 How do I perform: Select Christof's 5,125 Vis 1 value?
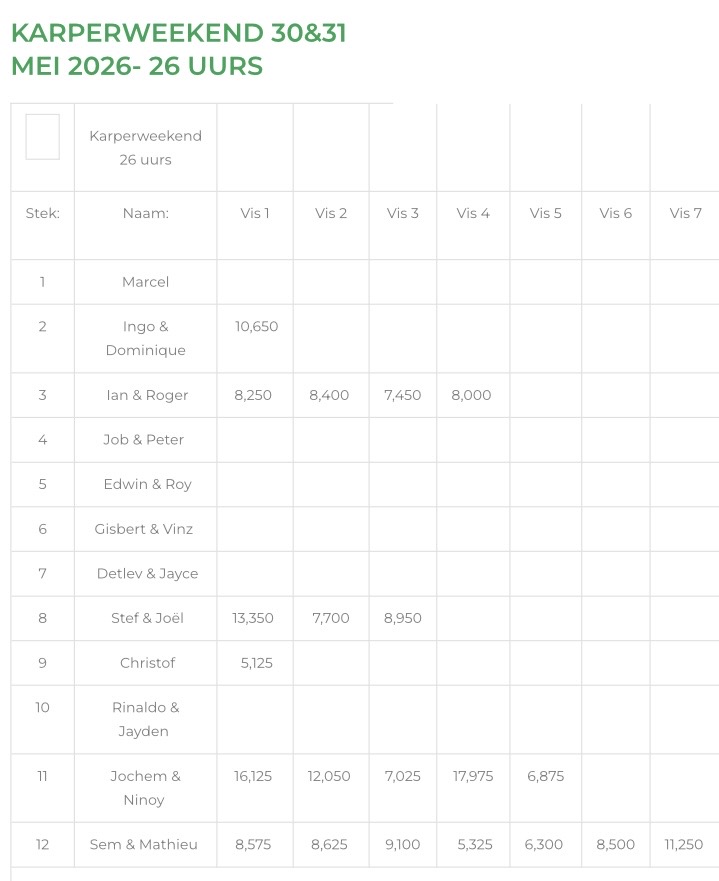pyautogui.click(x=257, y=663)
